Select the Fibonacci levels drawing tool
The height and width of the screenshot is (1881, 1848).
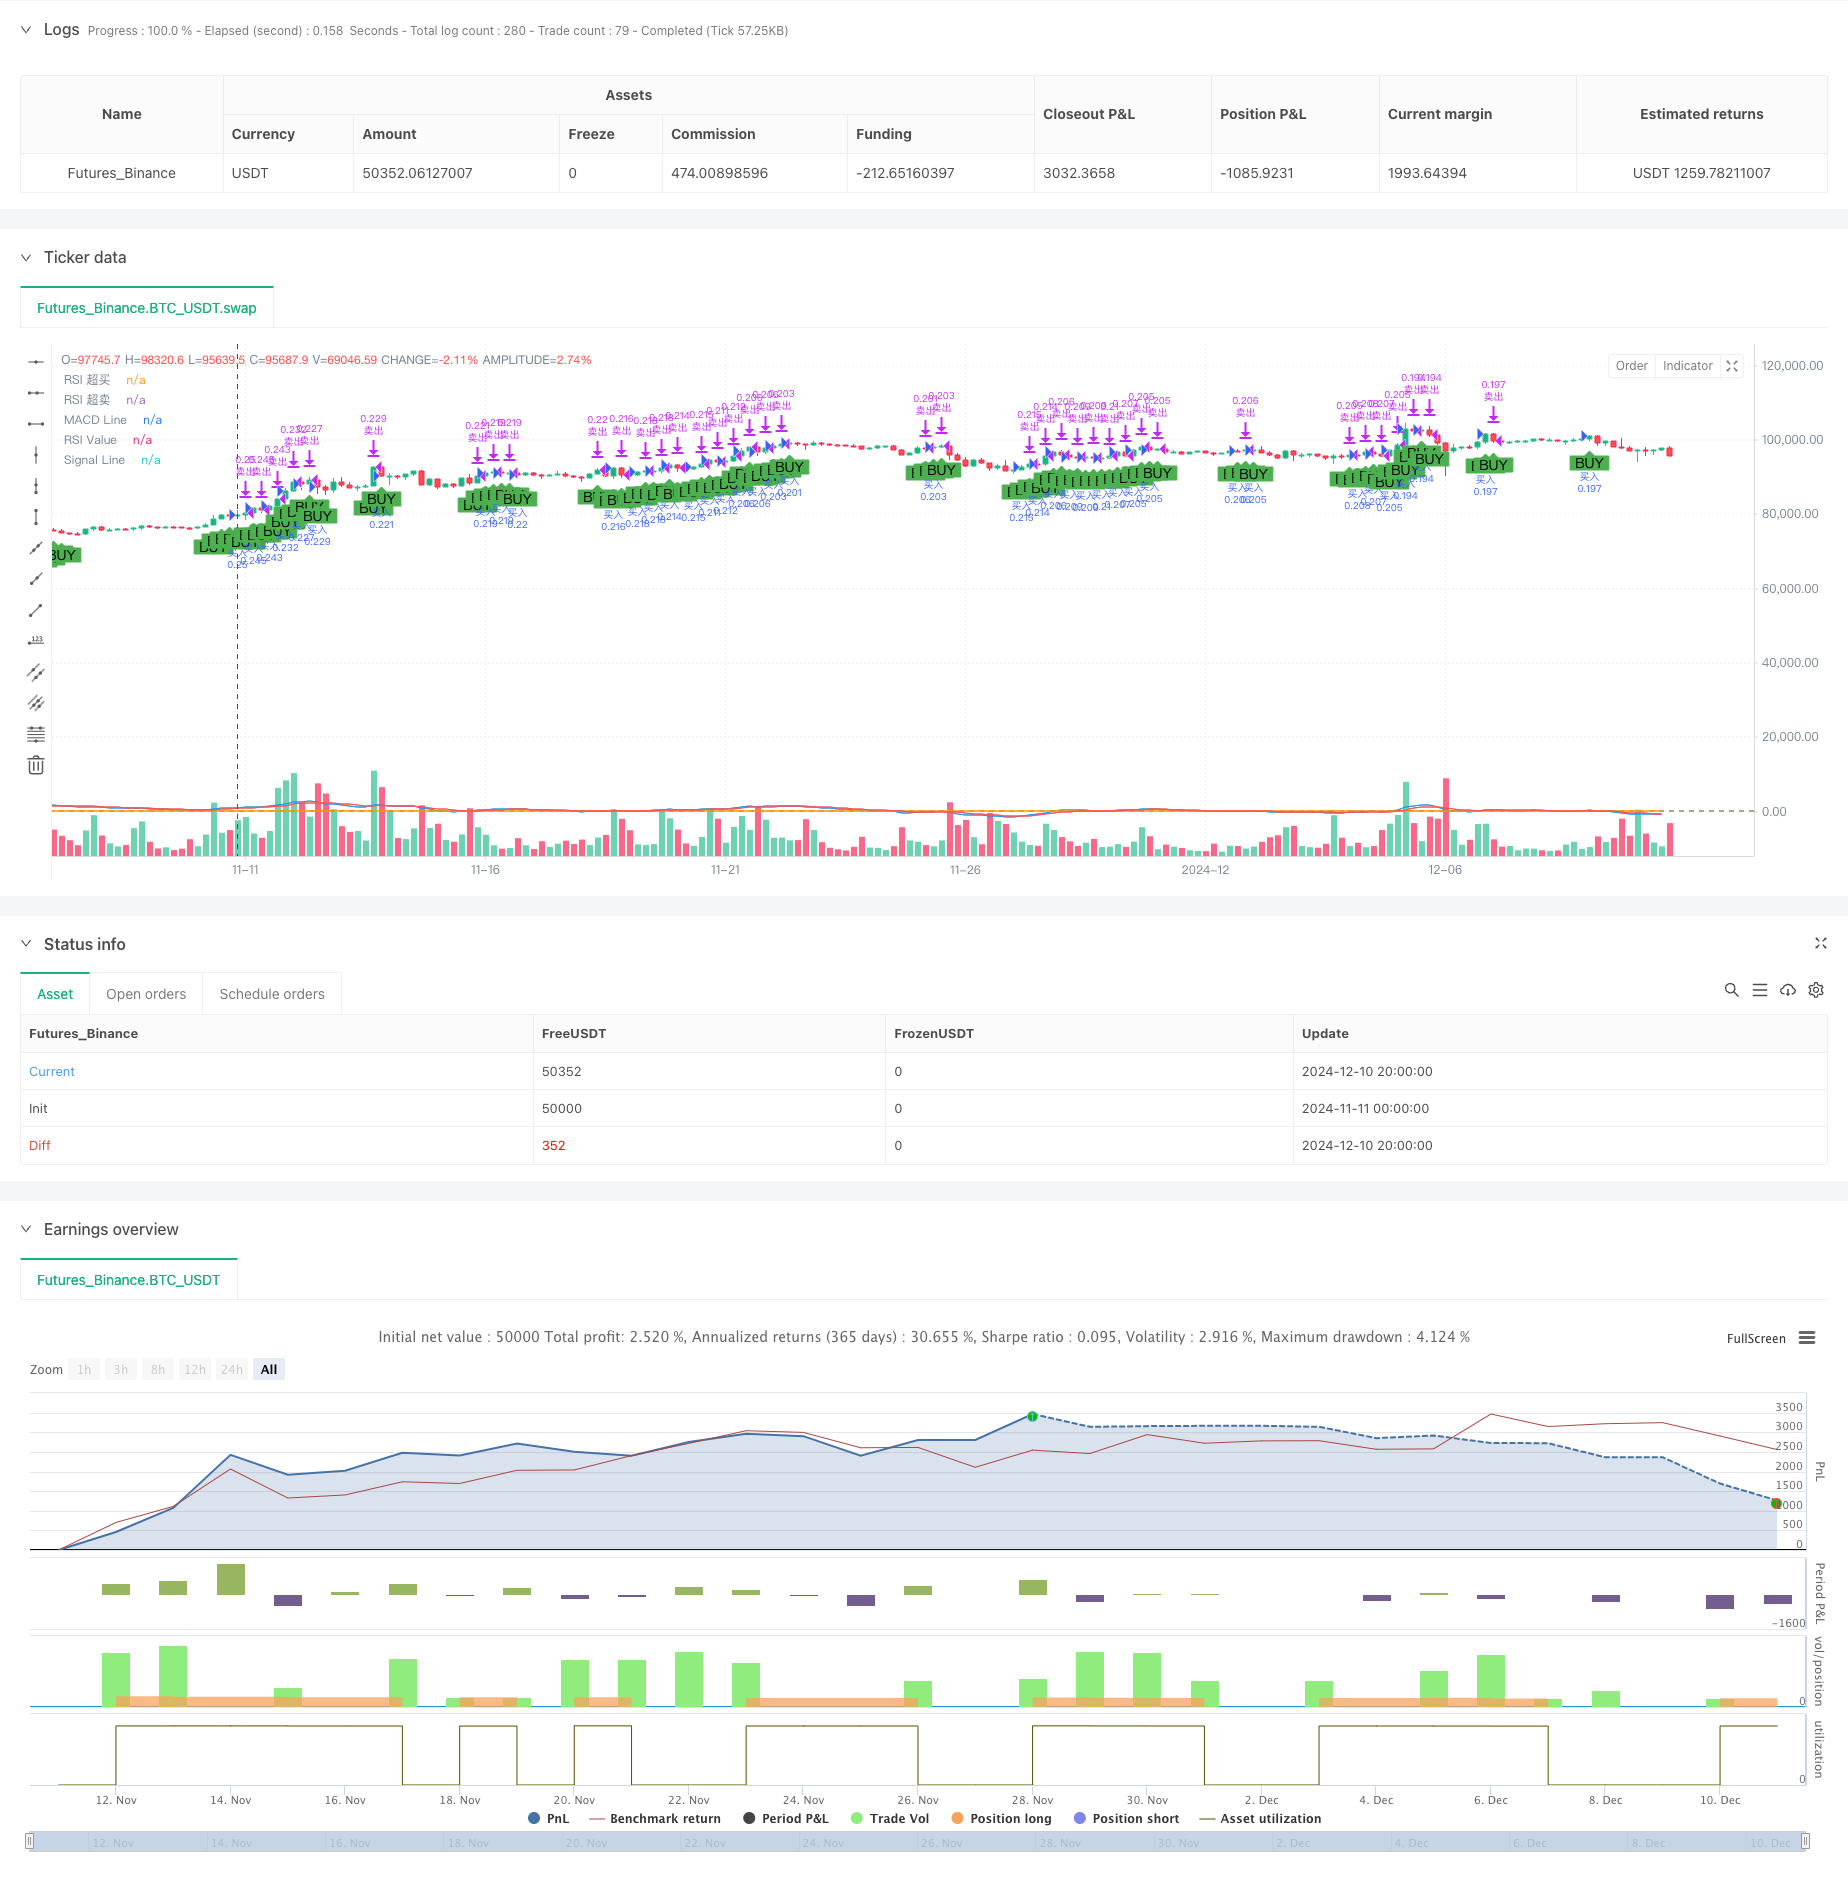36,734
